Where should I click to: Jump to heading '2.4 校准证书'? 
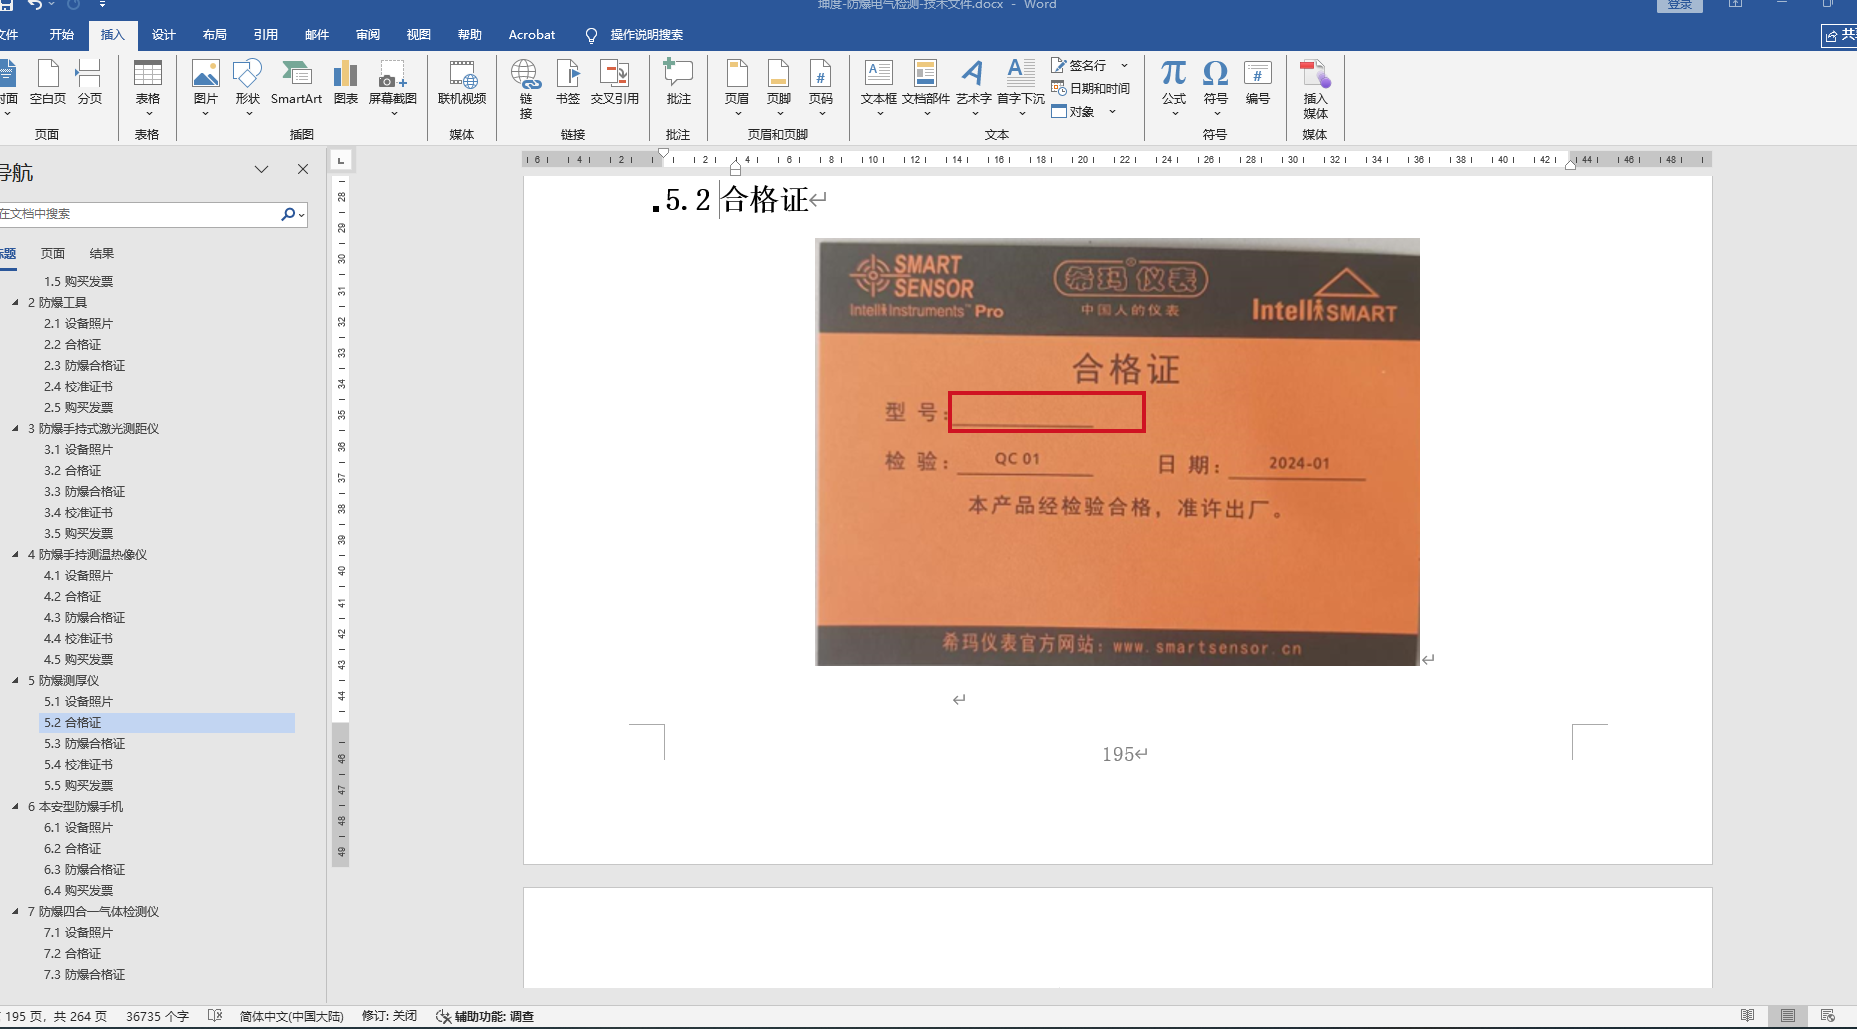[x=78, y=386]
